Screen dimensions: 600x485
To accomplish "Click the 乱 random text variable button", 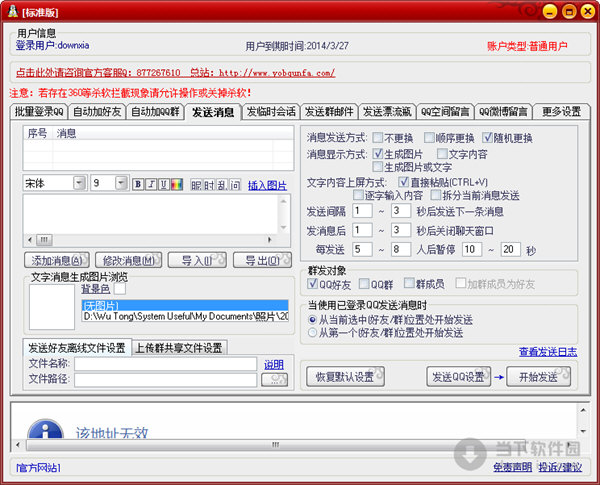I will [x=222, y=185].
